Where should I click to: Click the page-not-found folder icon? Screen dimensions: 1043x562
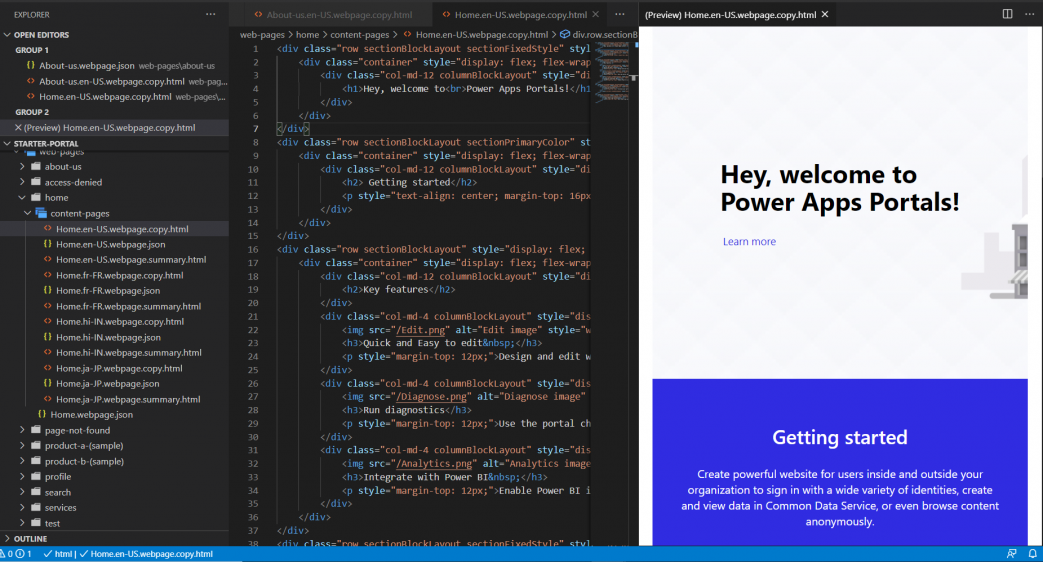tap(36, 430)
